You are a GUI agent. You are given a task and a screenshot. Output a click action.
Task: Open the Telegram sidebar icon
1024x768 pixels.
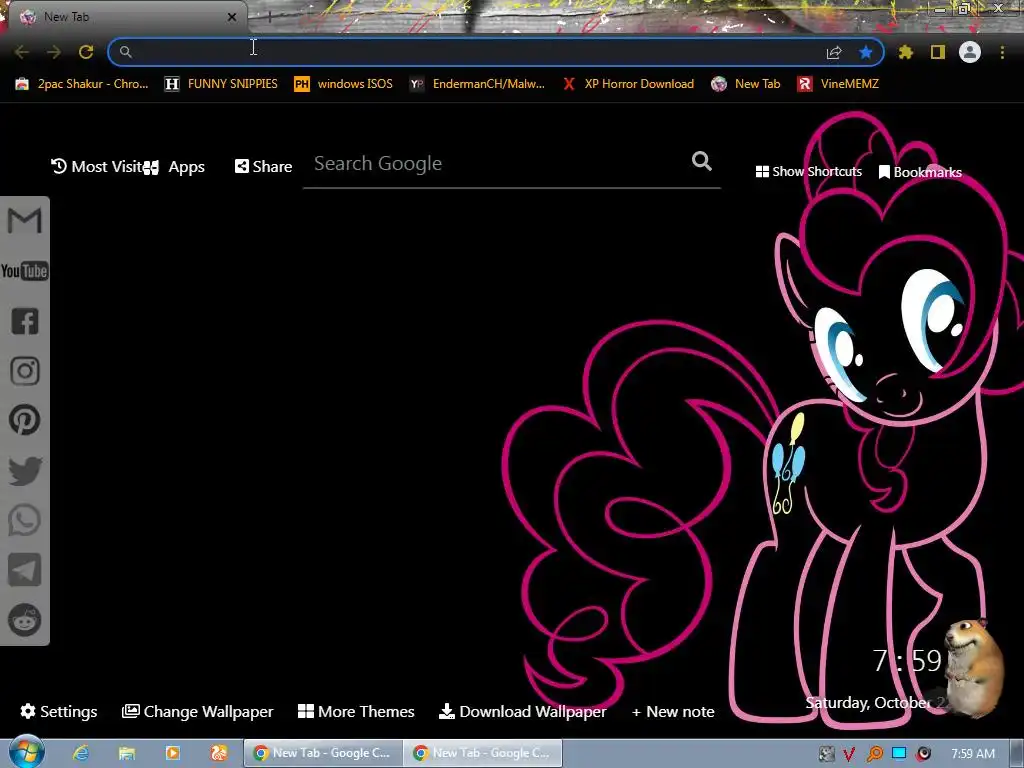25,570
